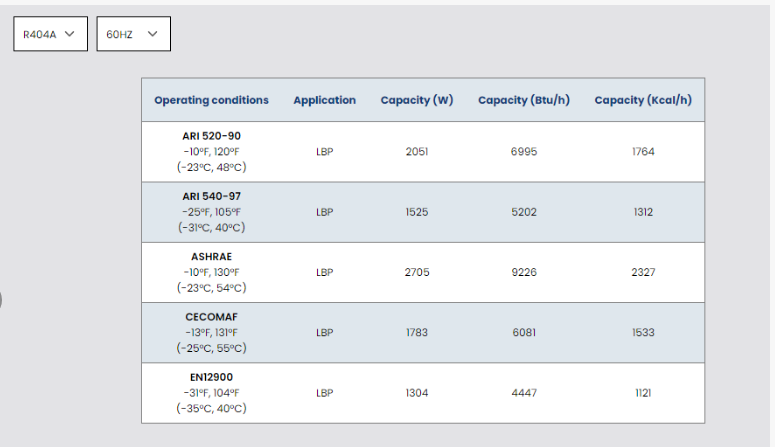Select the ARI 520-90 condition label

[212, 136]
